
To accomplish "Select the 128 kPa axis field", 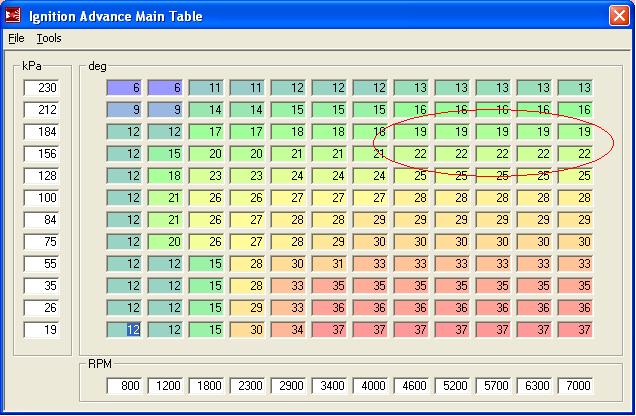I will point(42,176).
